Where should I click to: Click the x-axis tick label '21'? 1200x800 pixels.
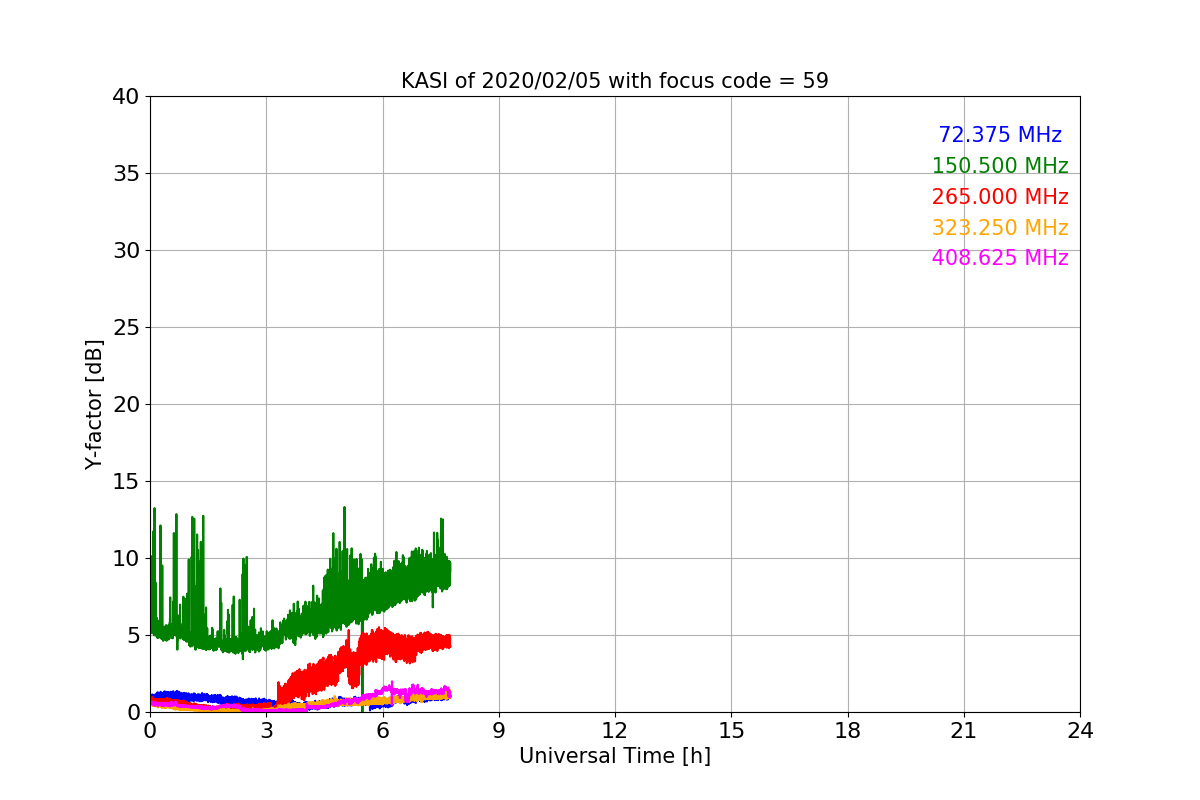click(x=964, y=731)
